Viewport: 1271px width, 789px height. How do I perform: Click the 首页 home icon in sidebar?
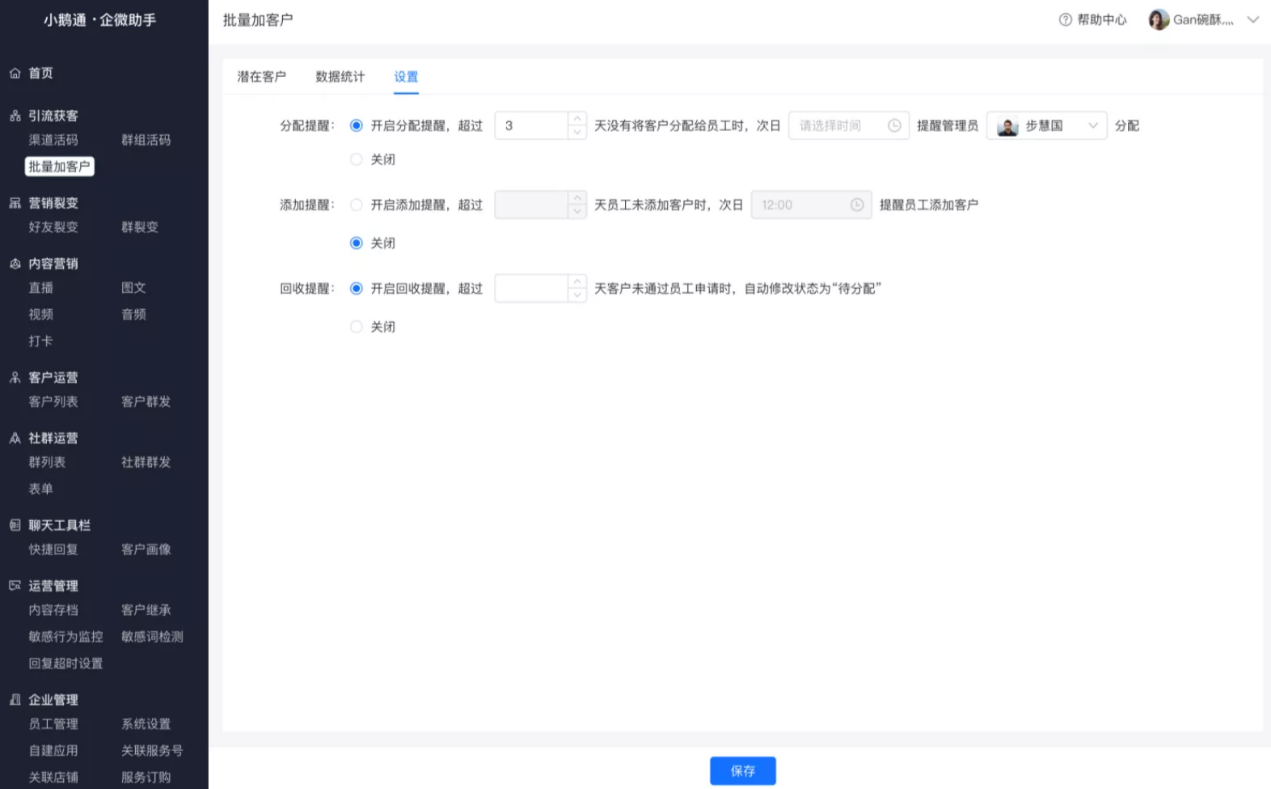(x=14, y=73)
